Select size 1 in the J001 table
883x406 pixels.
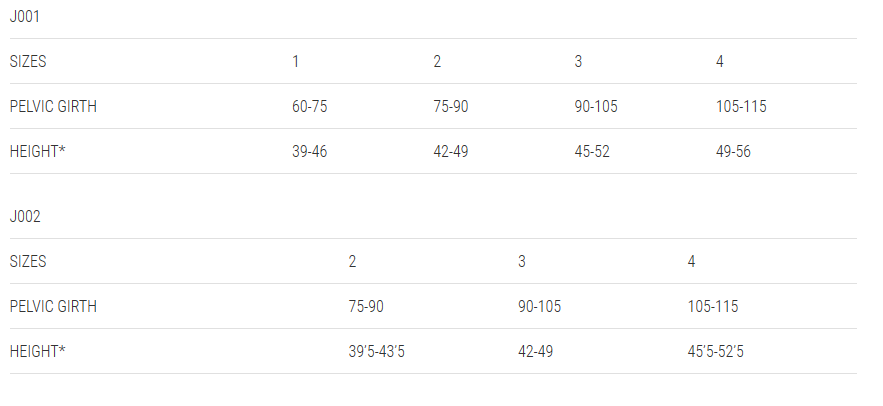(295, 61)
